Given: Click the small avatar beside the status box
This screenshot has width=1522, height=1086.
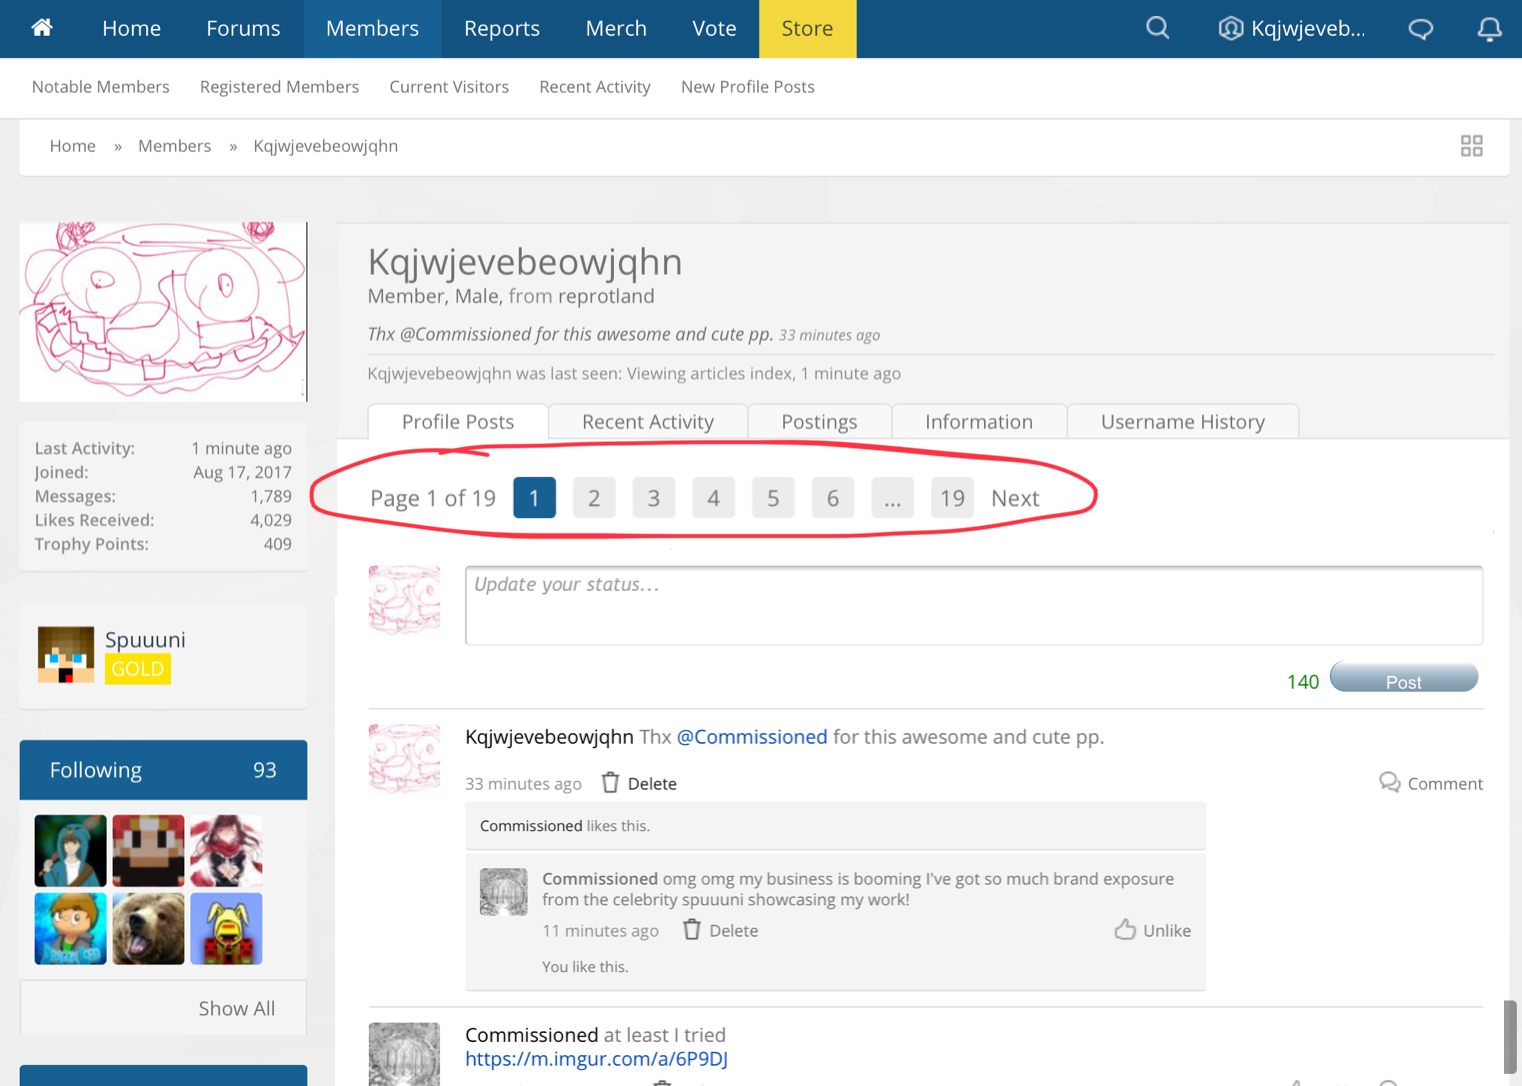Looking at the screenshot, I should tap(404, 600).
